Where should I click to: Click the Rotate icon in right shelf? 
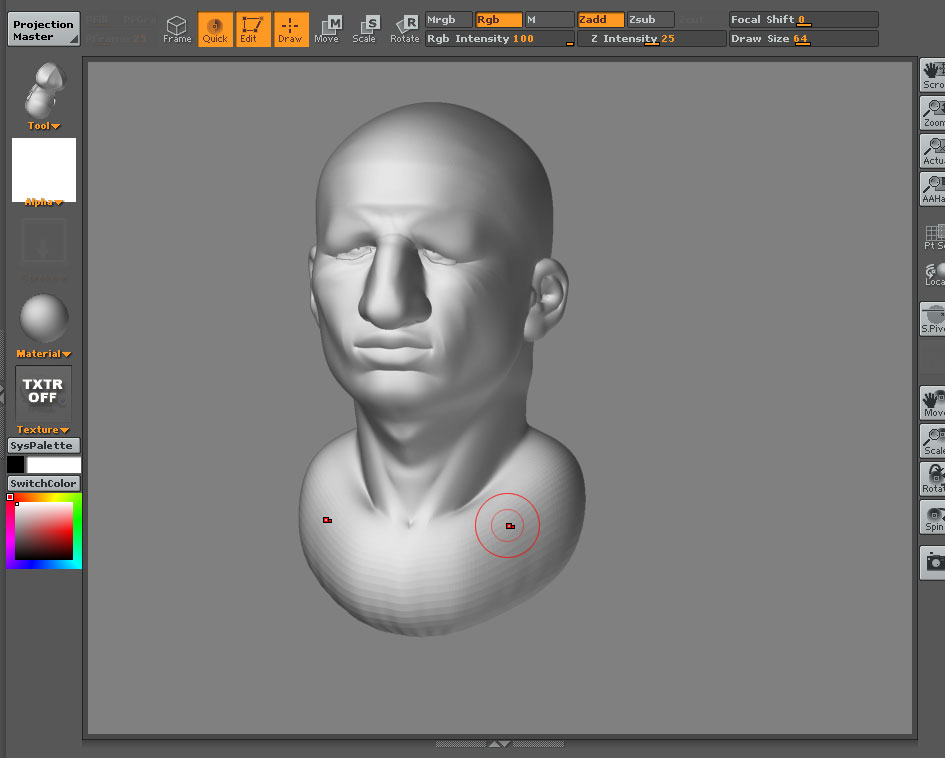(x=933, y=478)
